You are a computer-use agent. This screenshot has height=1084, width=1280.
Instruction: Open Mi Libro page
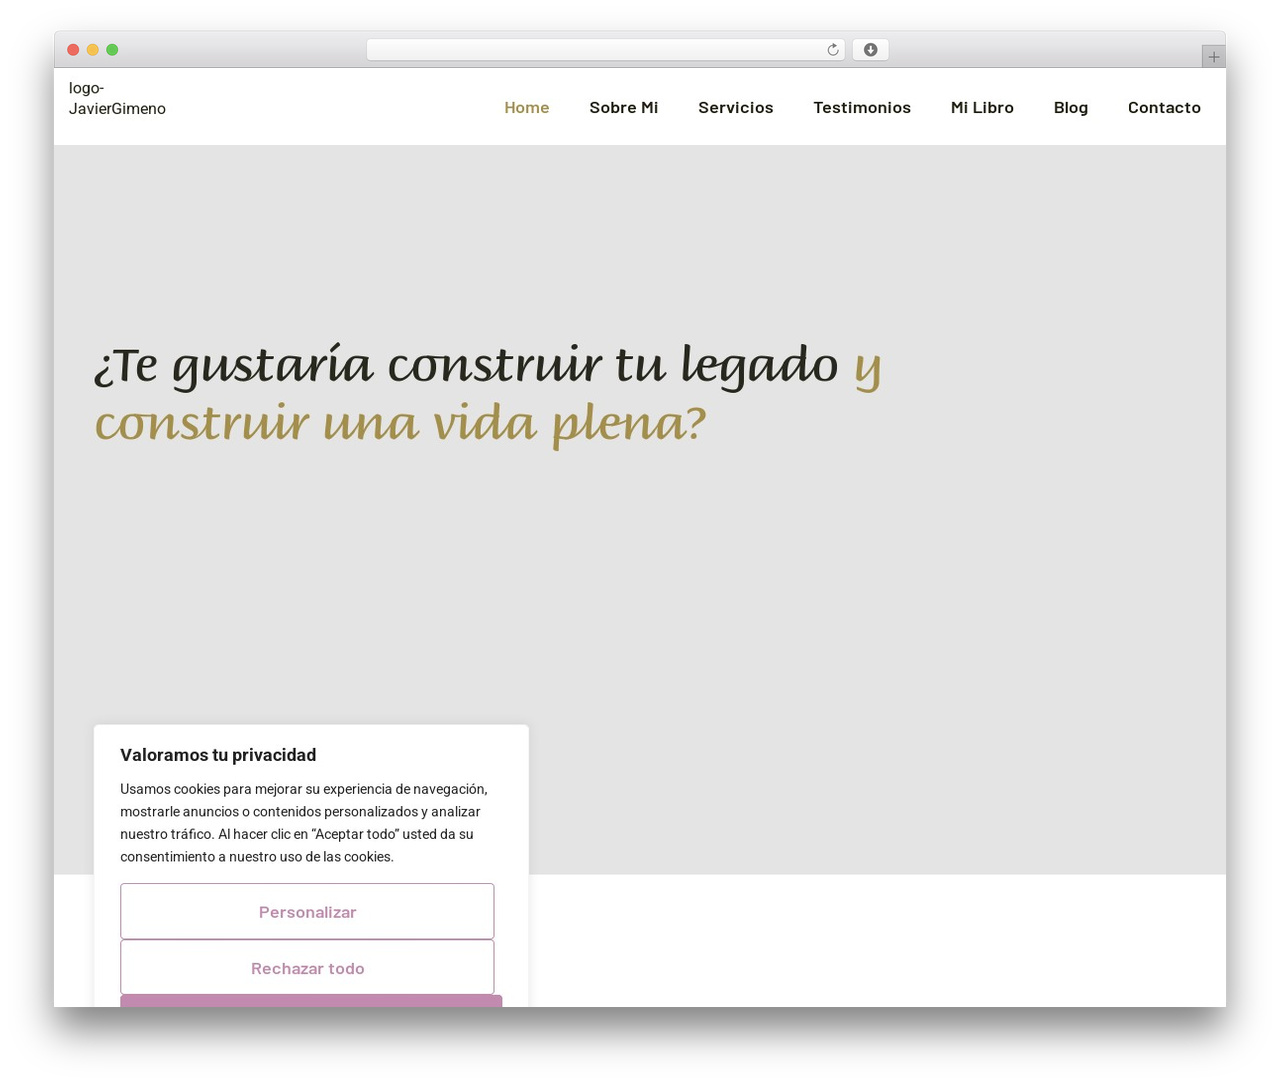(x=982, y=107)
